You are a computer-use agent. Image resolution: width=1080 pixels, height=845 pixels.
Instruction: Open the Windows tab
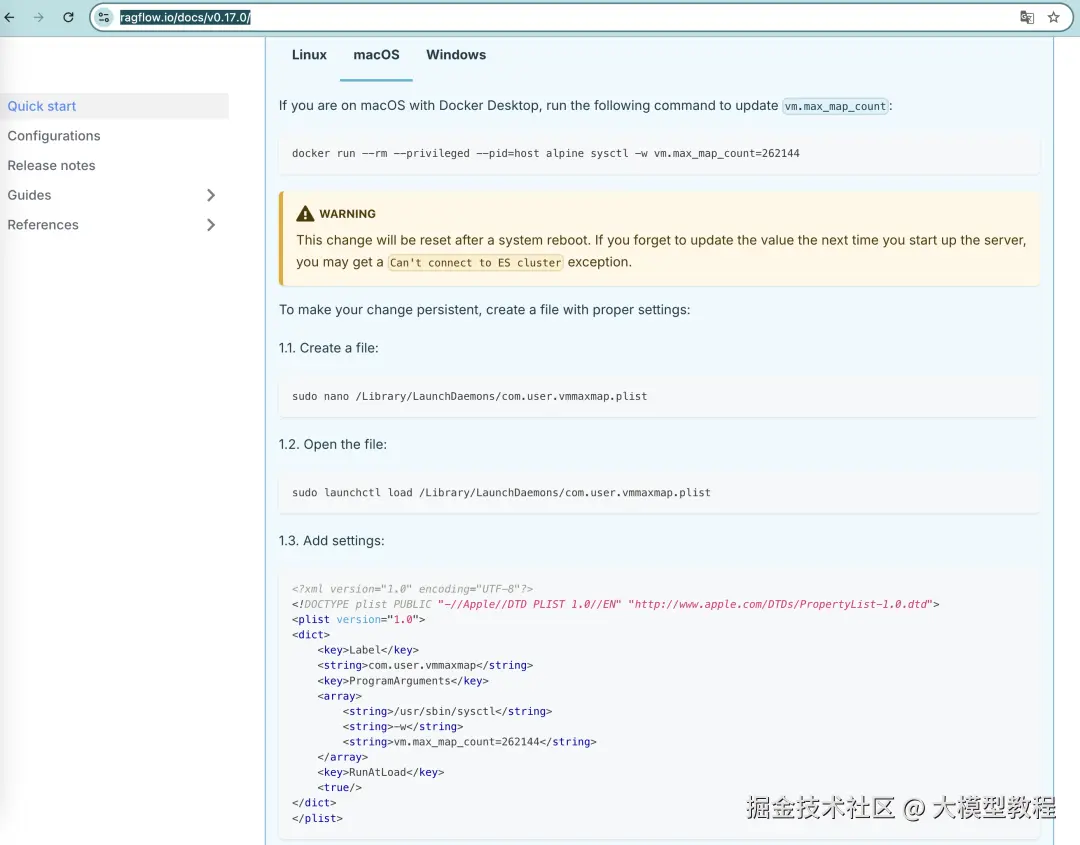click(x=456, y=54)
